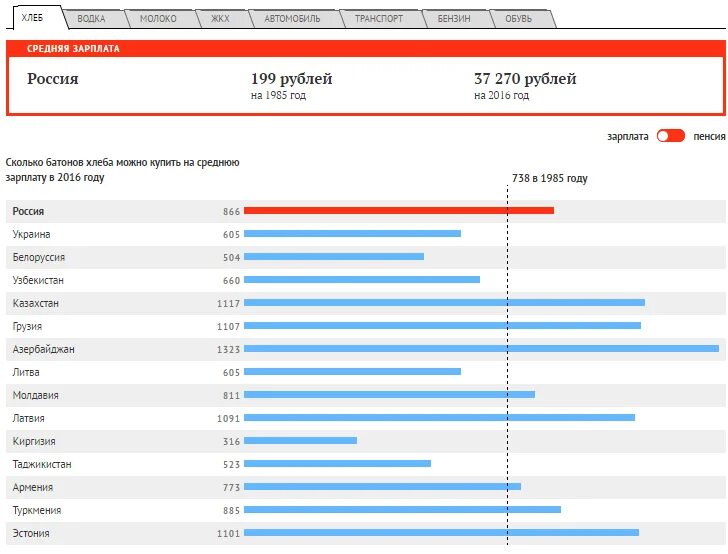Select the Эстония row label
This screenshot has width=728, height=554.
31,534
